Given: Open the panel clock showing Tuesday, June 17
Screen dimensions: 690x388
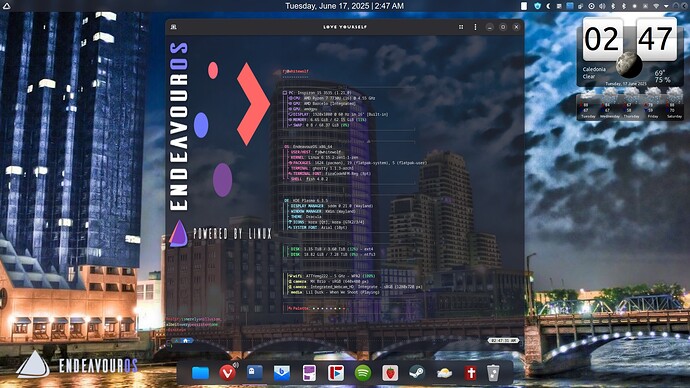Looking at the screenshot, I should point(345,6).
